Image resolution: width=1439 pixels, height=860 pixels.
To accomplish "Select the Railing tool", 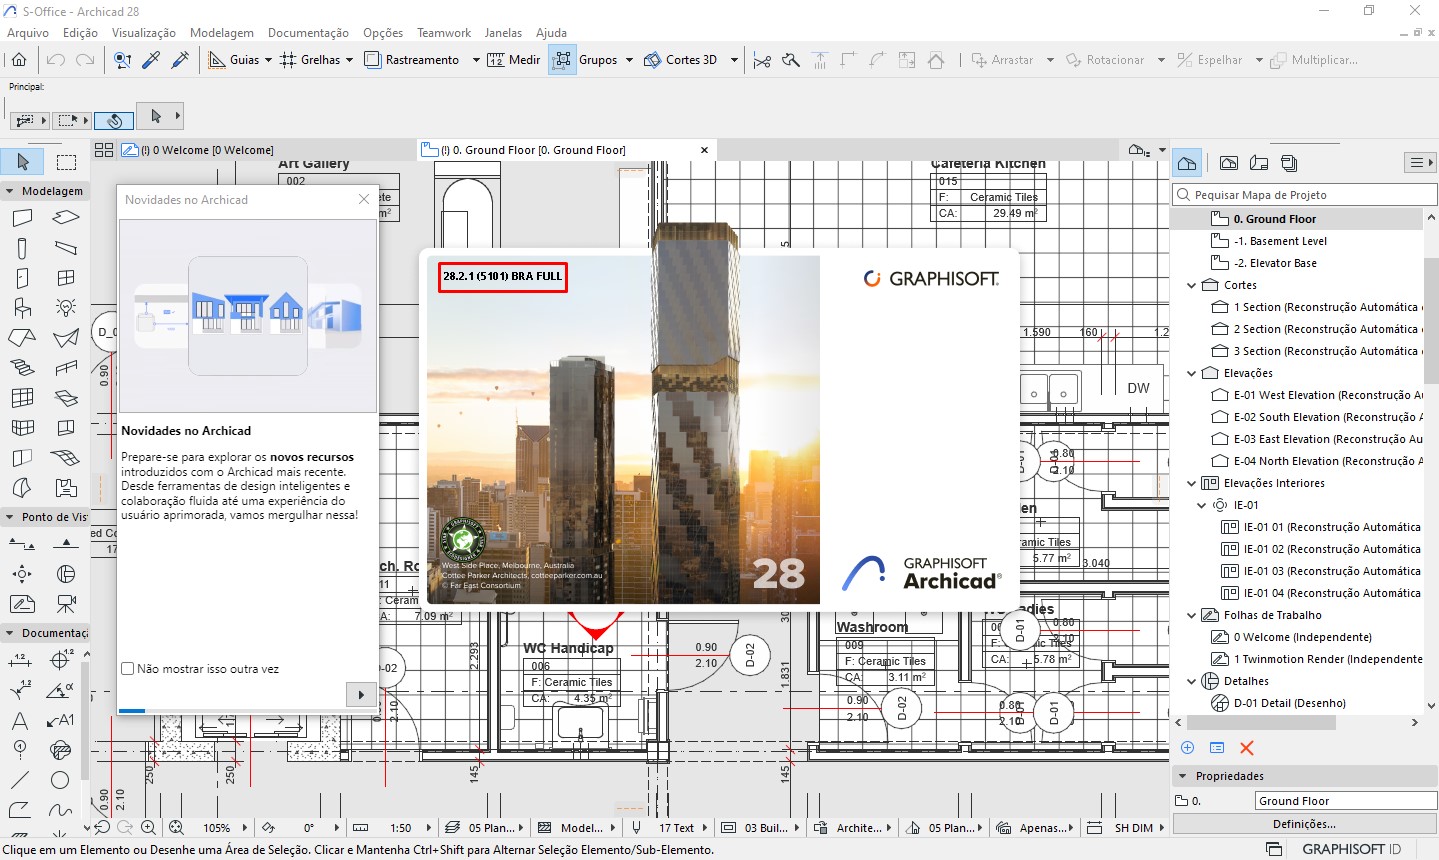I will click(66, 368).
